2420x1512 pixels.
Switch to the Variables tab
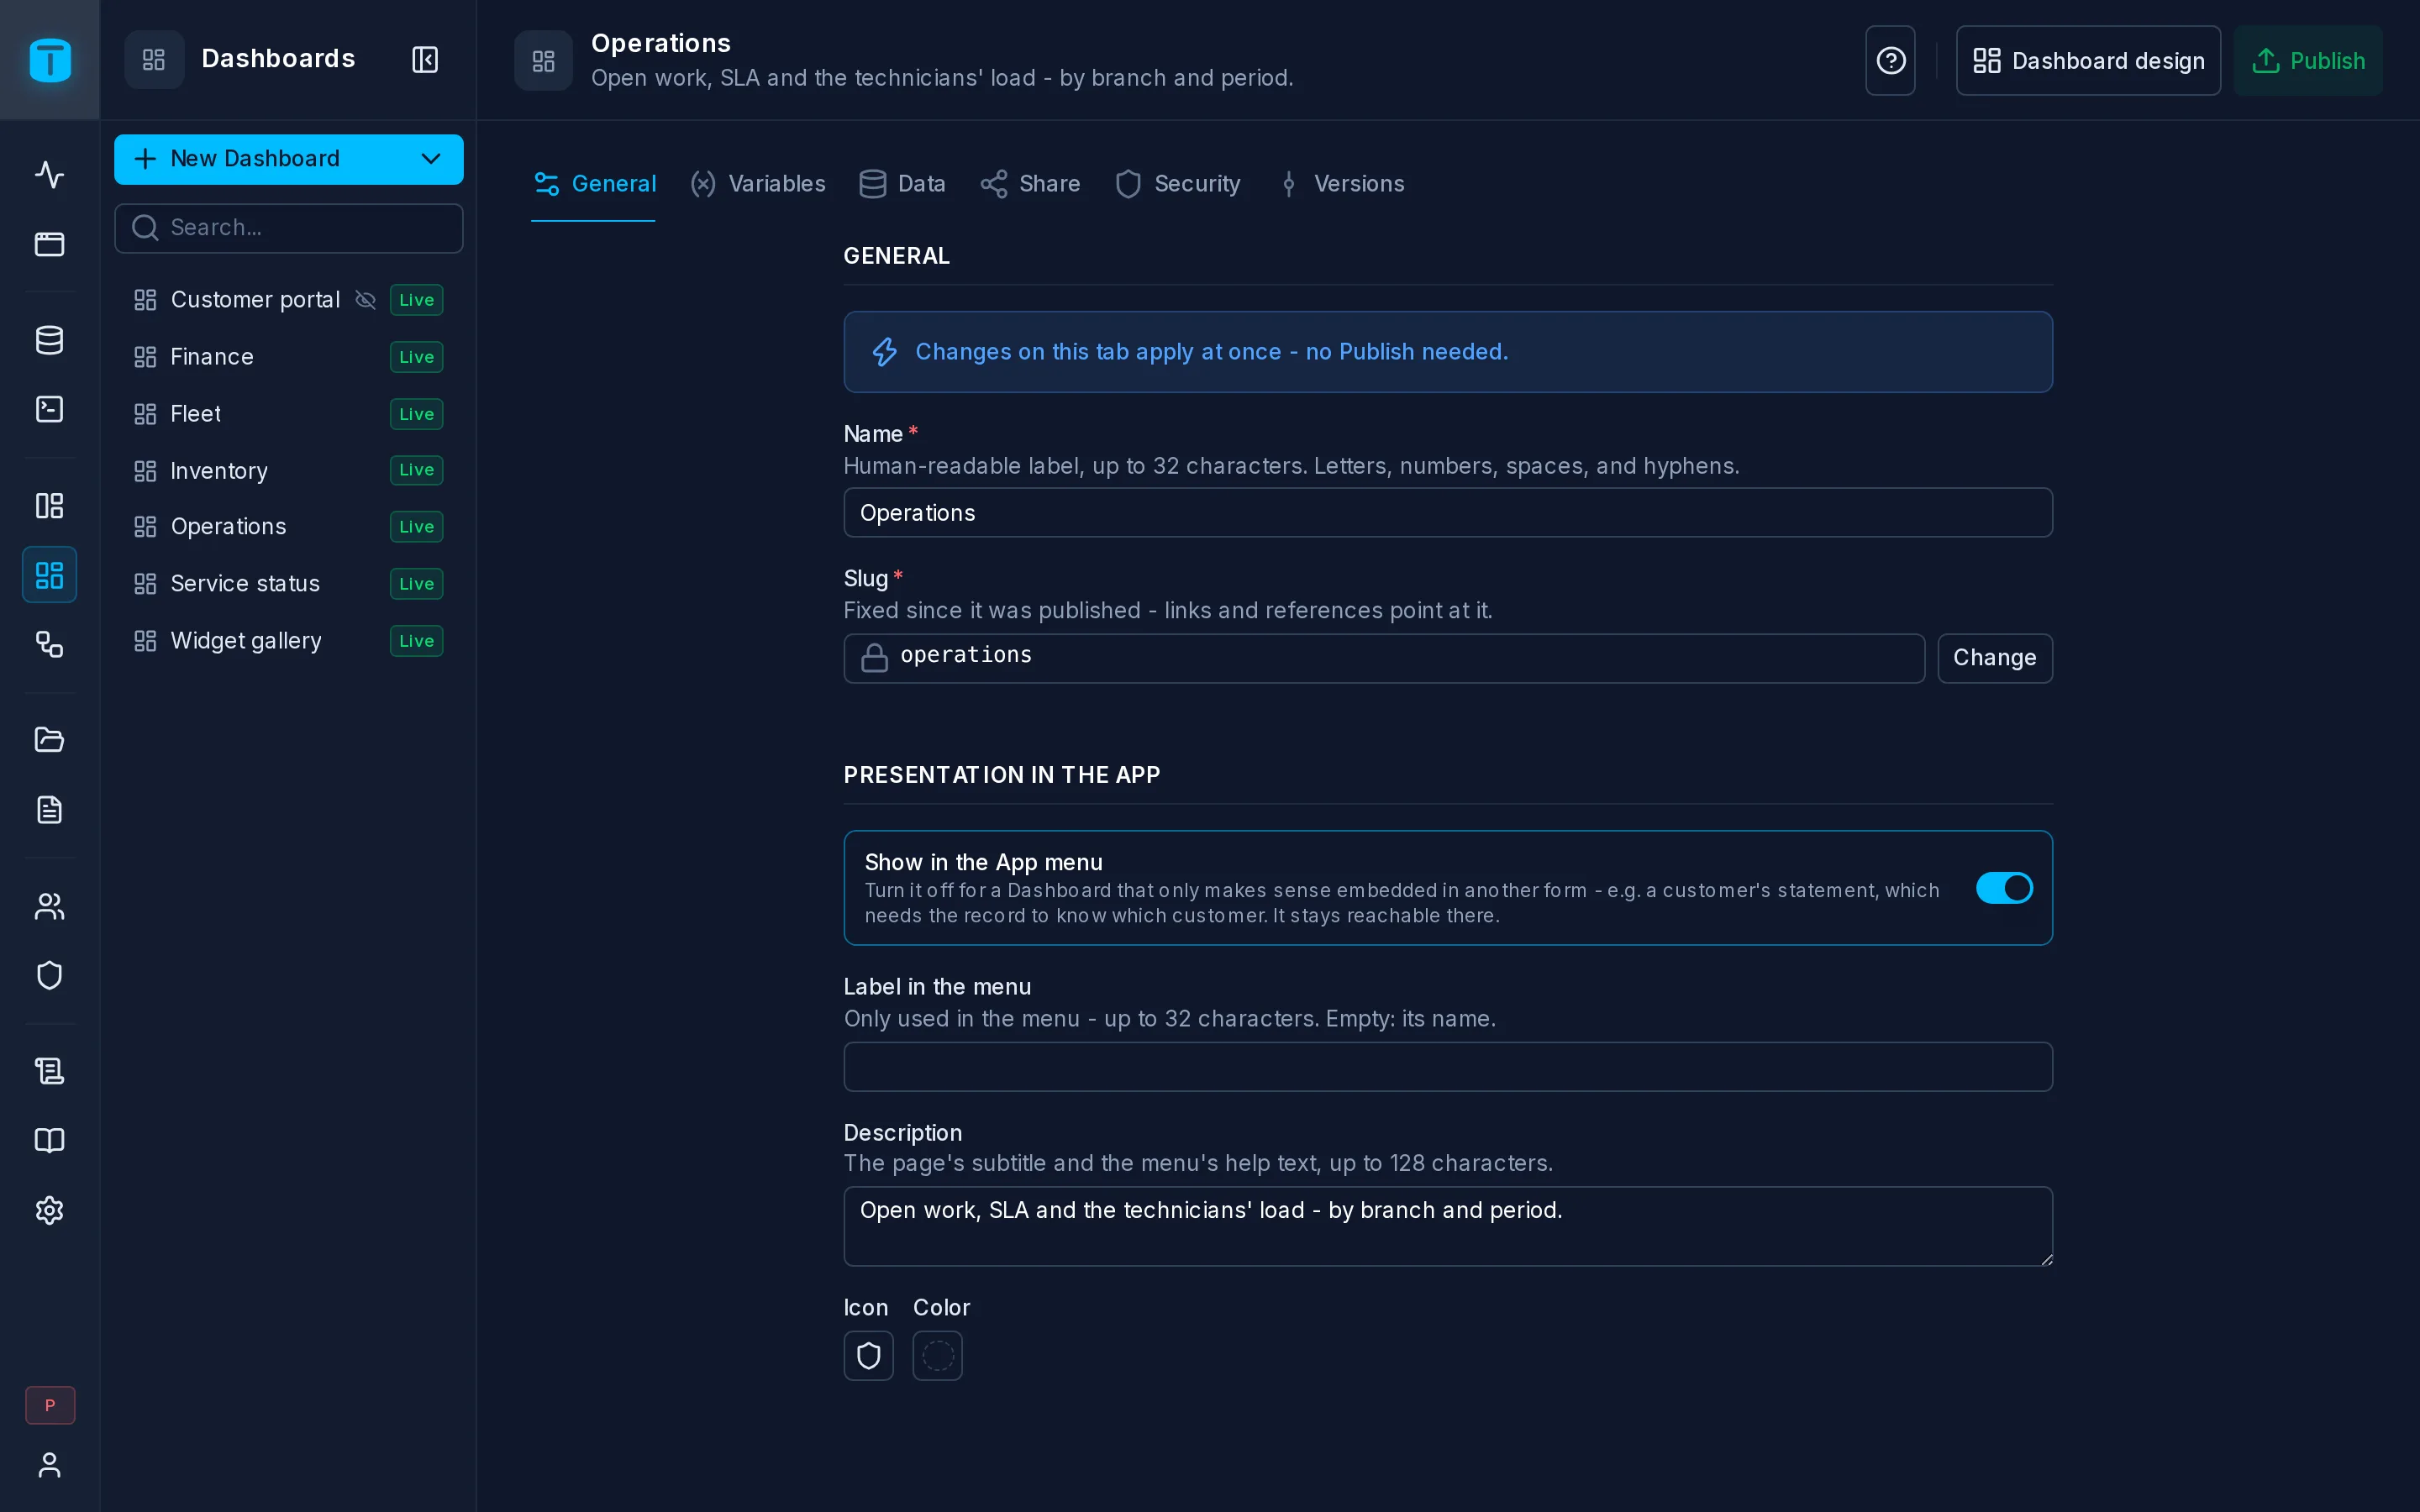[758, 184]
